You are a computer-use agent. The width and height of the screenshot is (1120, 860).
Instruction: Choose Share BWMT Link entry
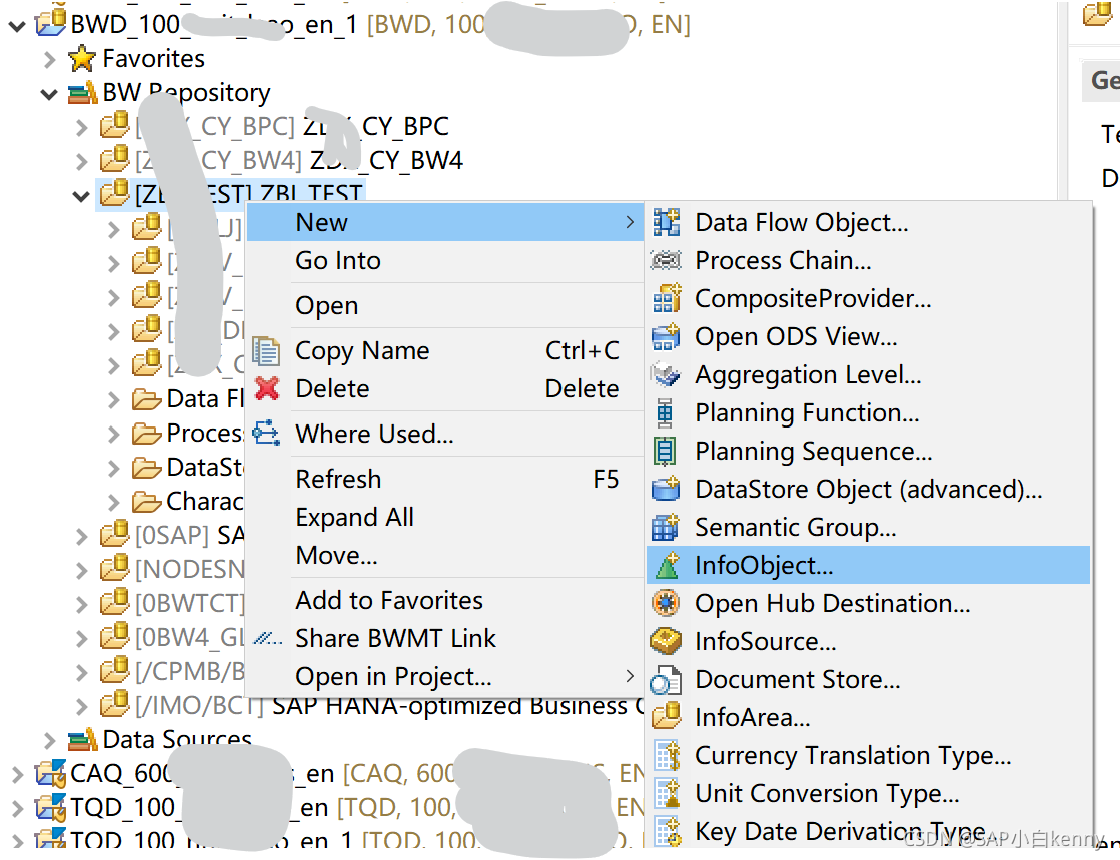(x=444, y=638)
